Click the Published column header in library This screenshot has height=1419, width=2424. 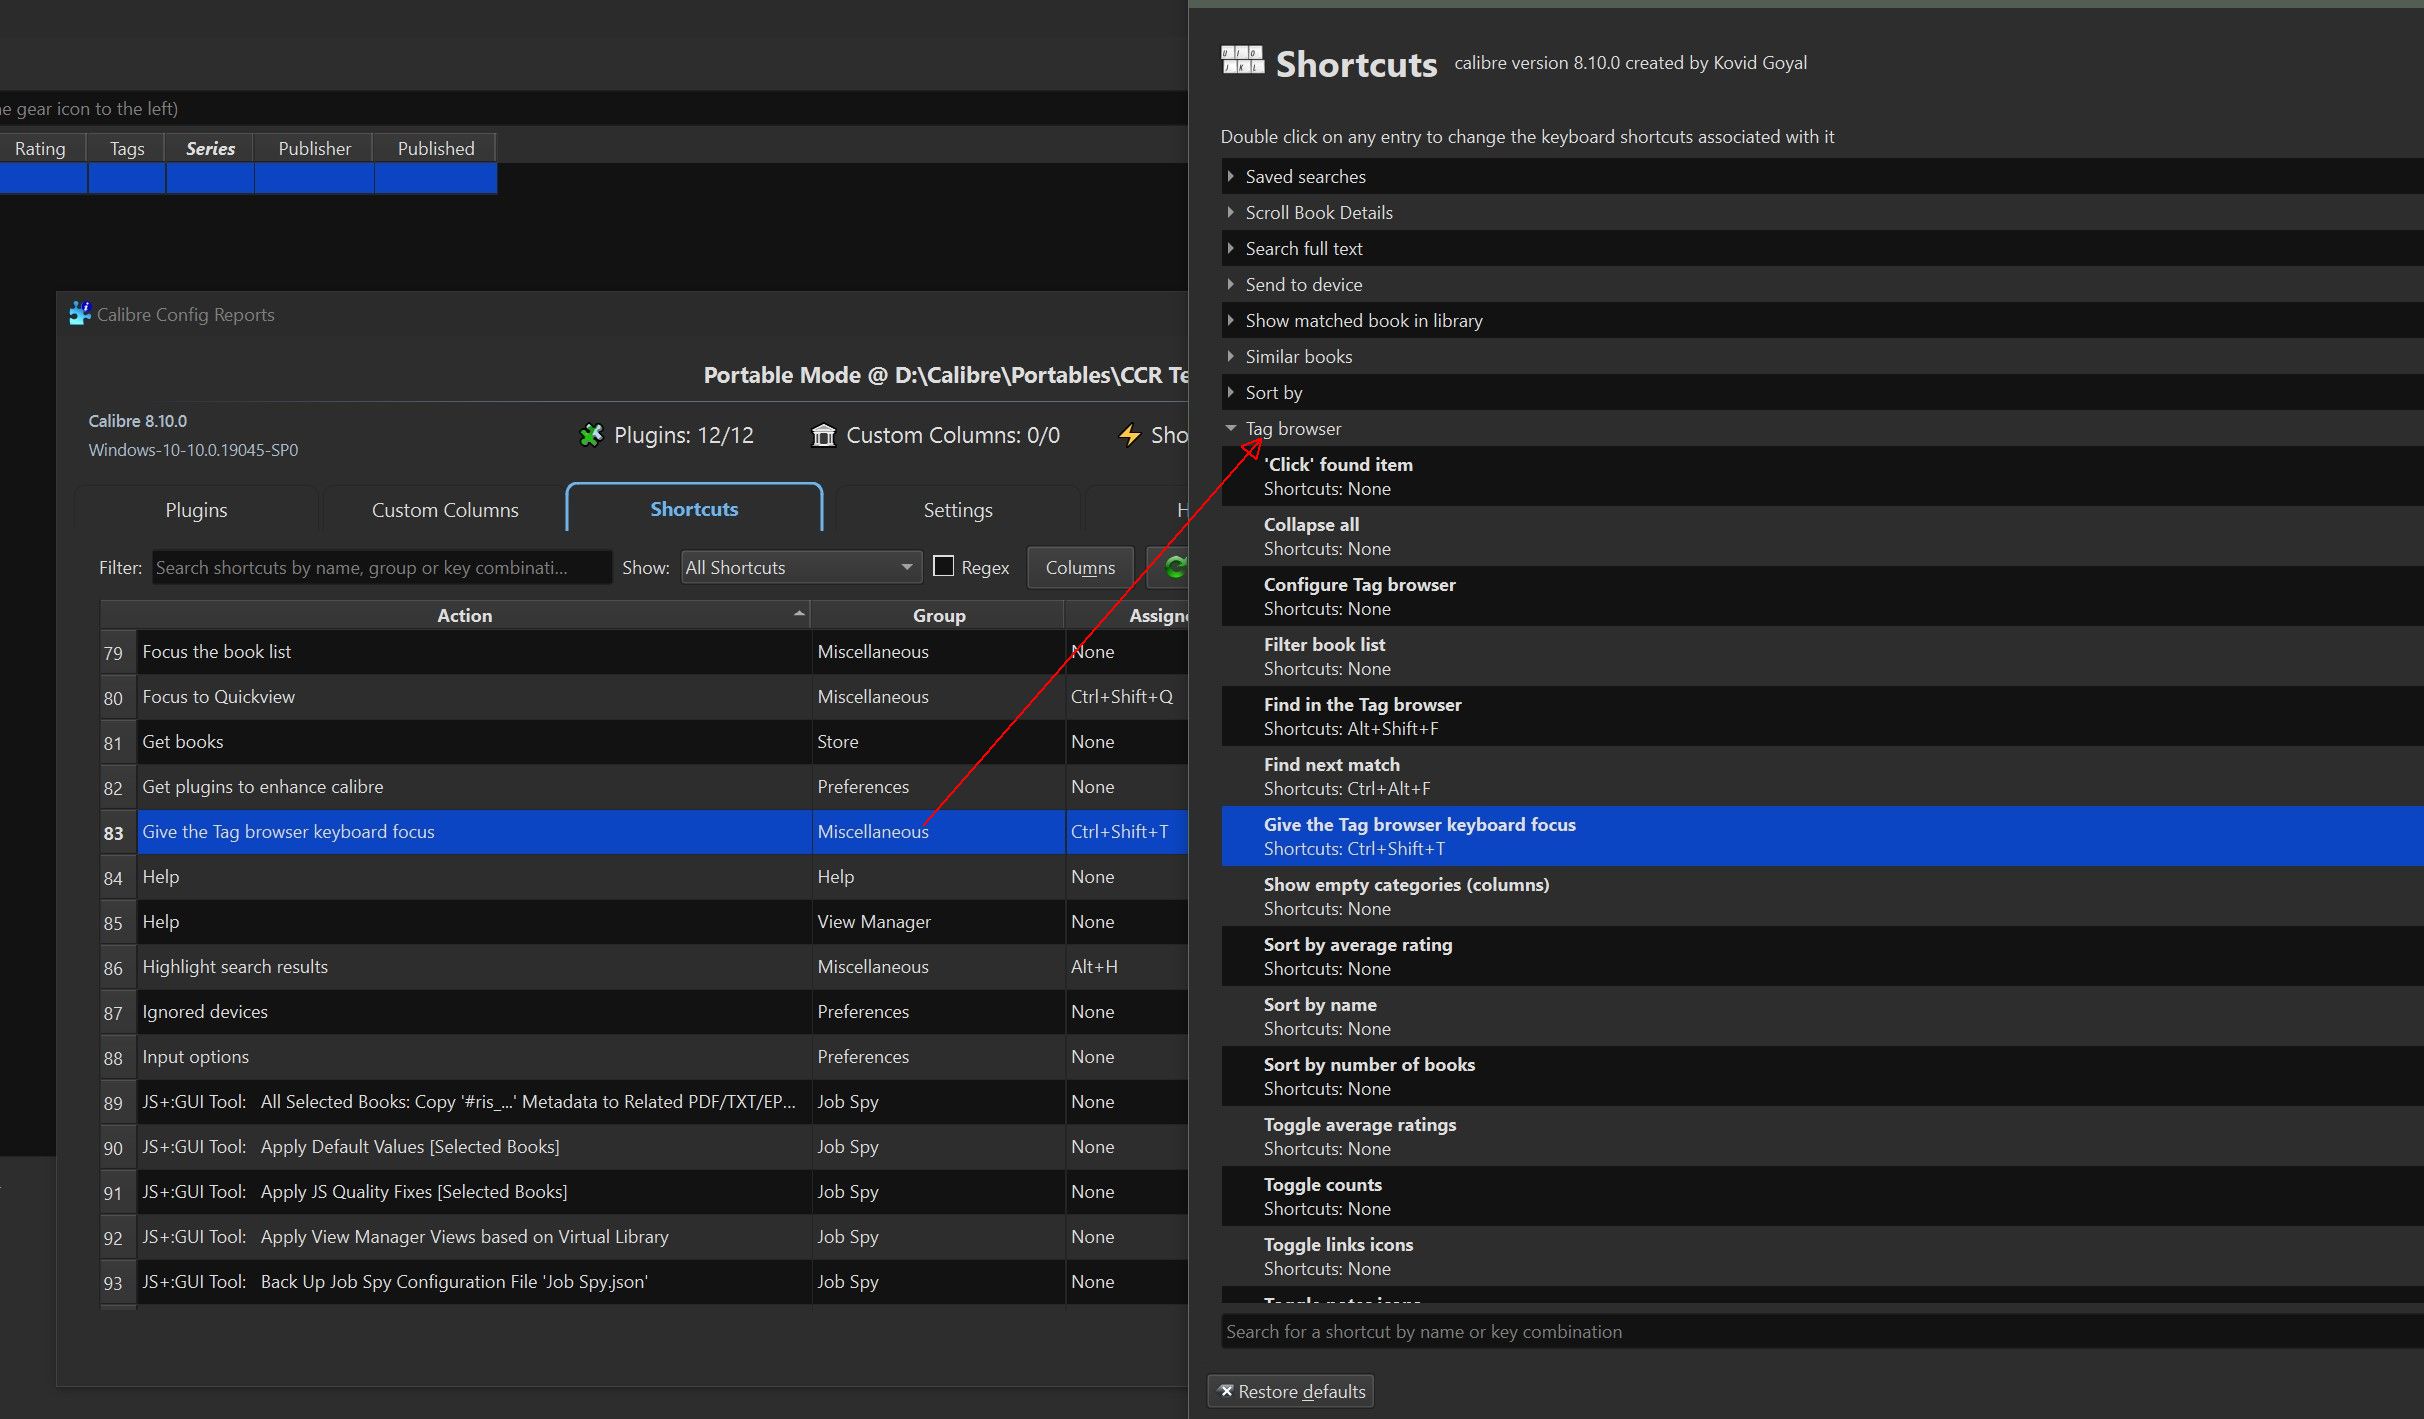436,148
